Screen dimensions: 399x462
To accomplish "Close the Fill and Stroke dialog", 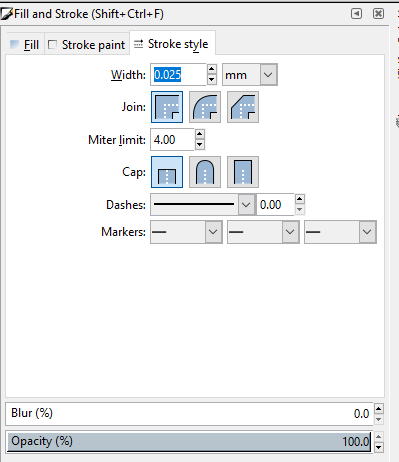I will 378,14.
